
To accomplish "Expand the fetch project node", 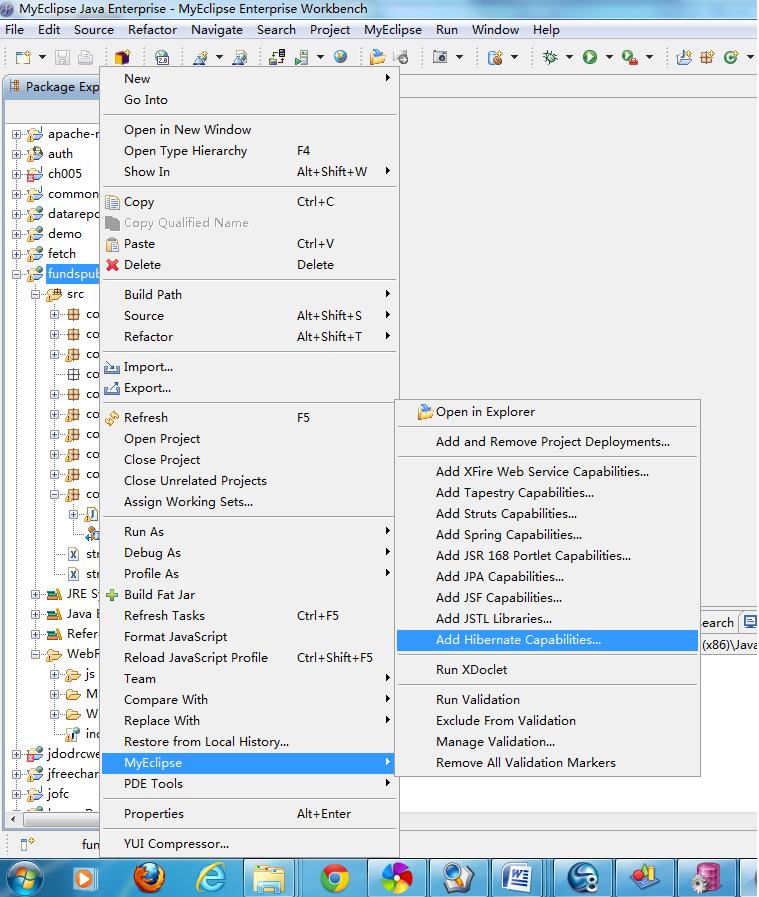I will [16, 255].
